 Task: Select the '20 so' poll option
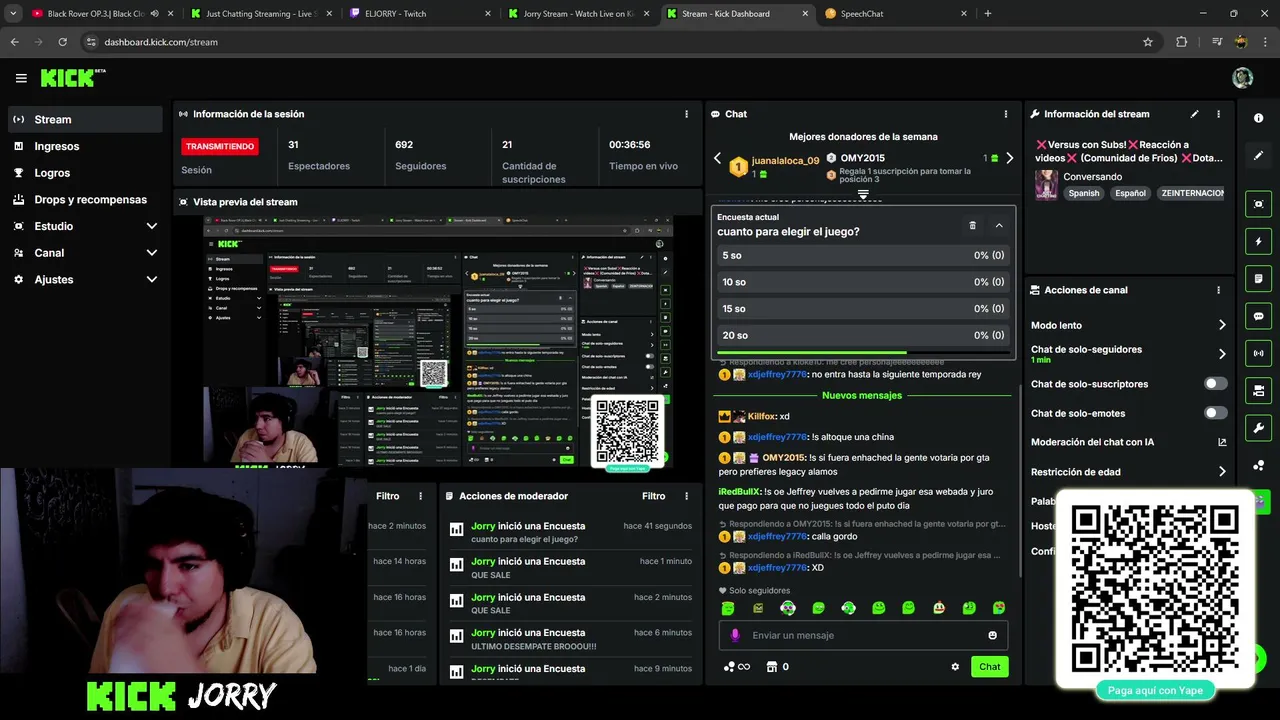click(863, 335)
